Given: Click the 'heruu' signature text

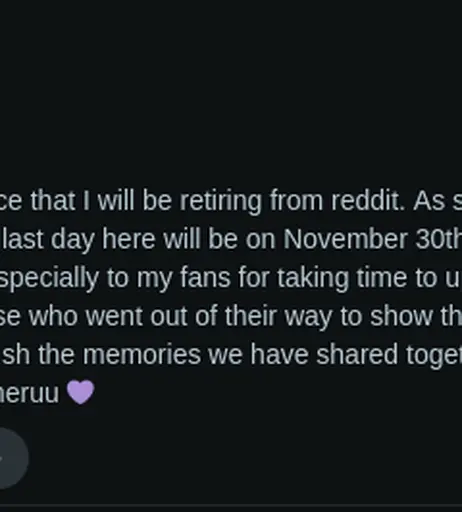Looking at the screenshot, I should click(29, 393).
